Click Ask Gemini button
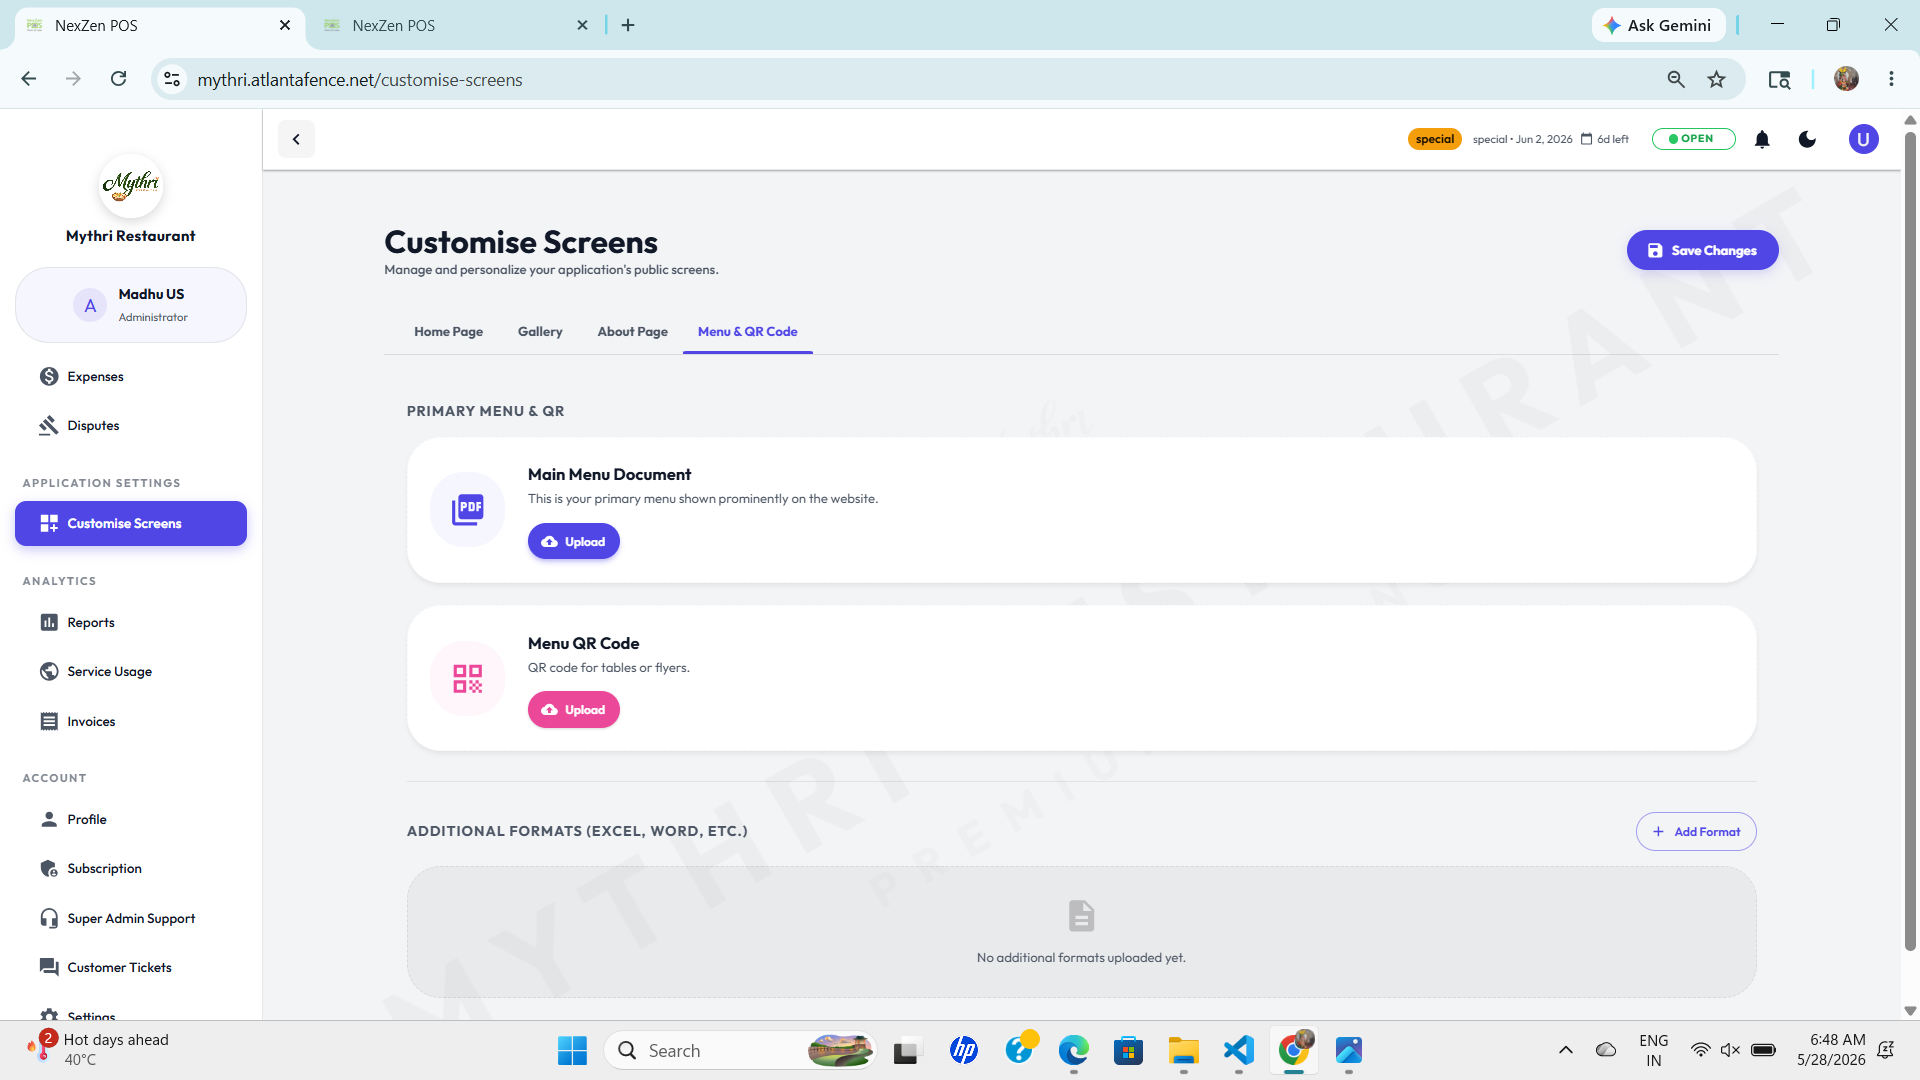 tap(1658, 25)
